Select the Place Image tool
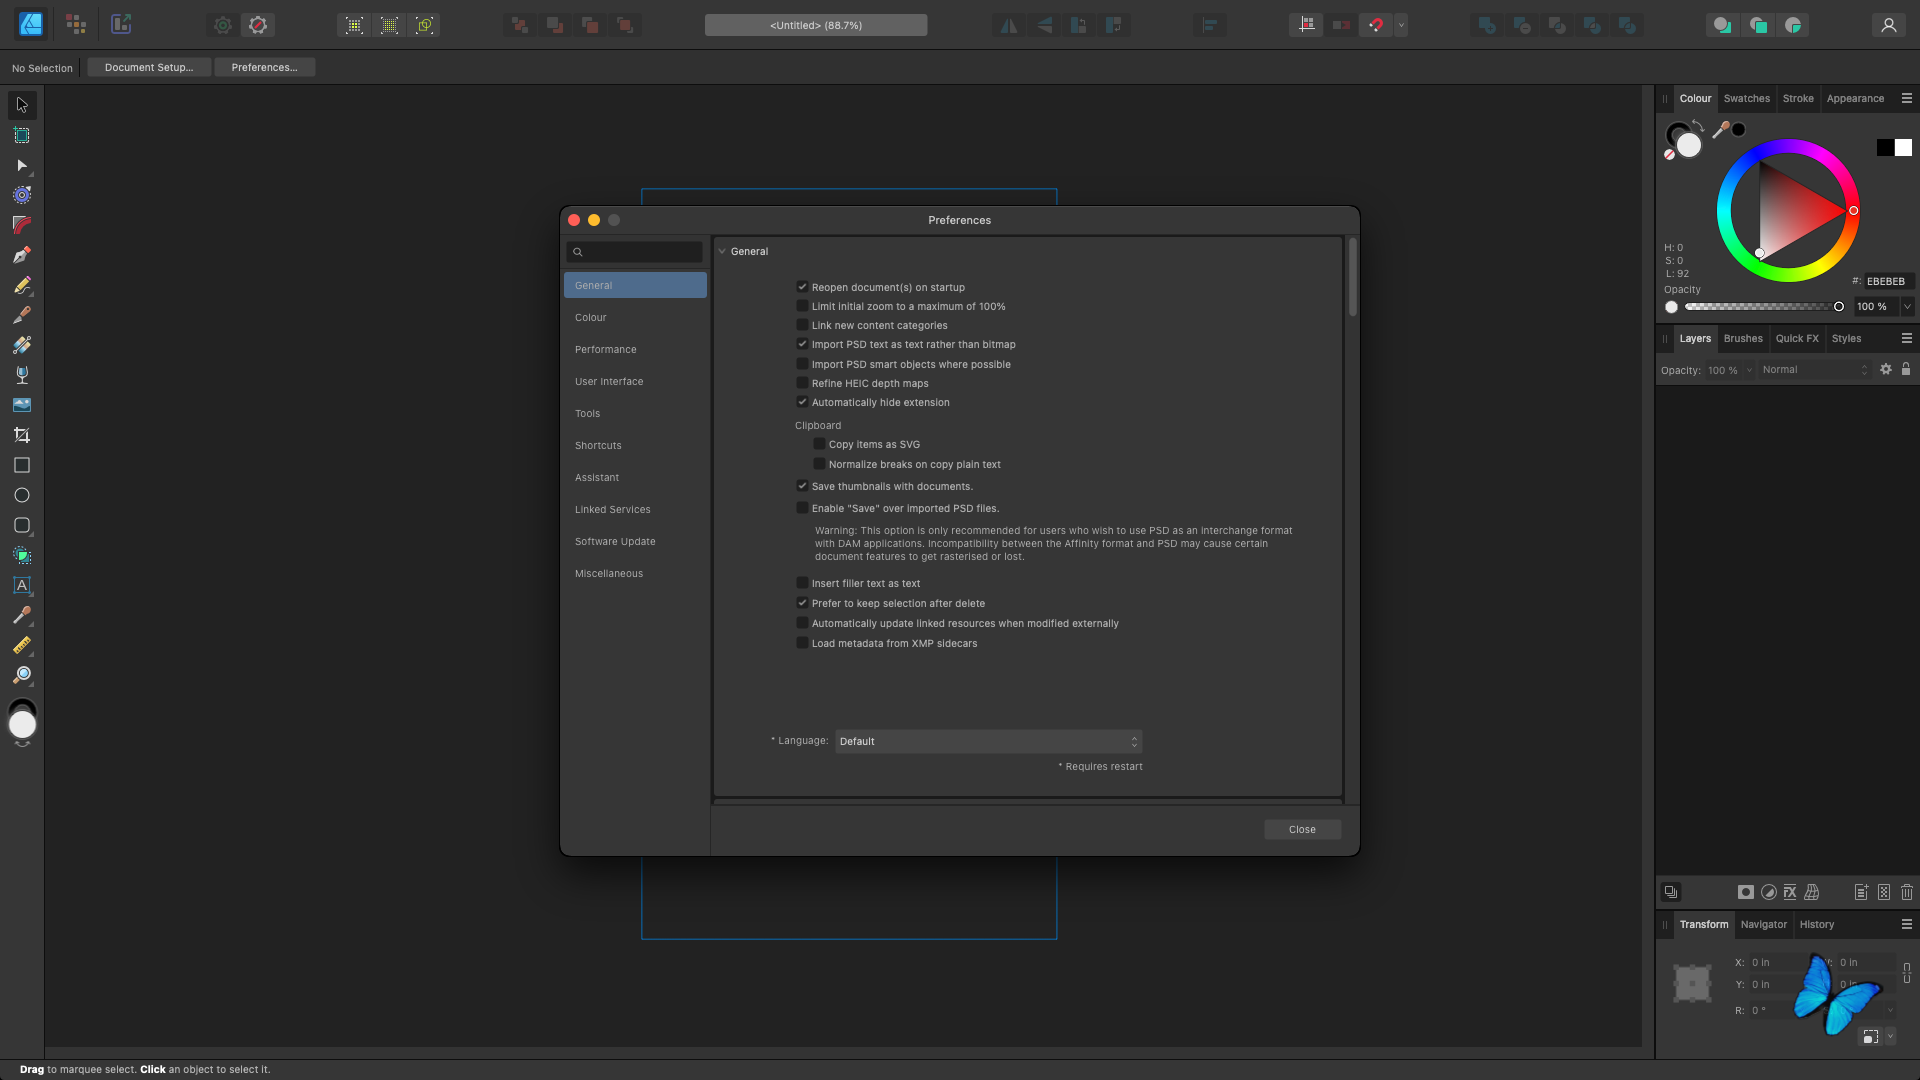 [22, 405]
